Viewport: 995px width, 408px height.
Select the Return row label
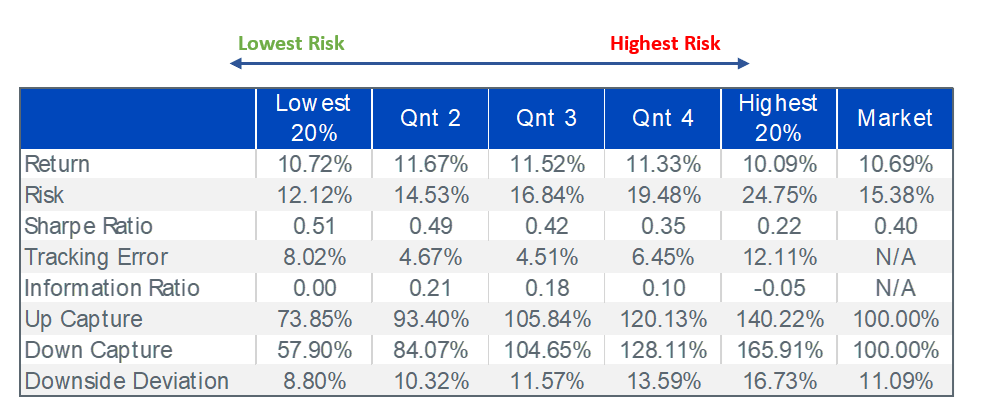(57, 164)
